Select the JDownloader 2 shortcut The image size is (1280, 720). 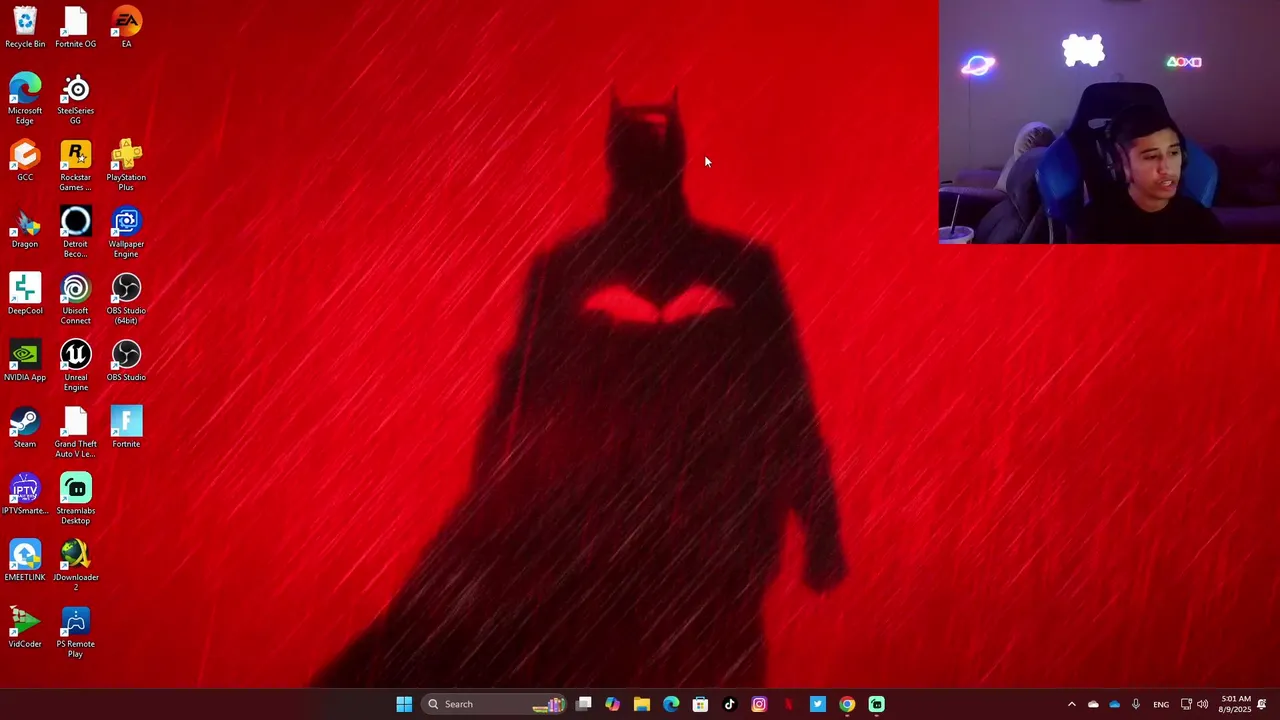pyautogui.click(x=76, y=565)
